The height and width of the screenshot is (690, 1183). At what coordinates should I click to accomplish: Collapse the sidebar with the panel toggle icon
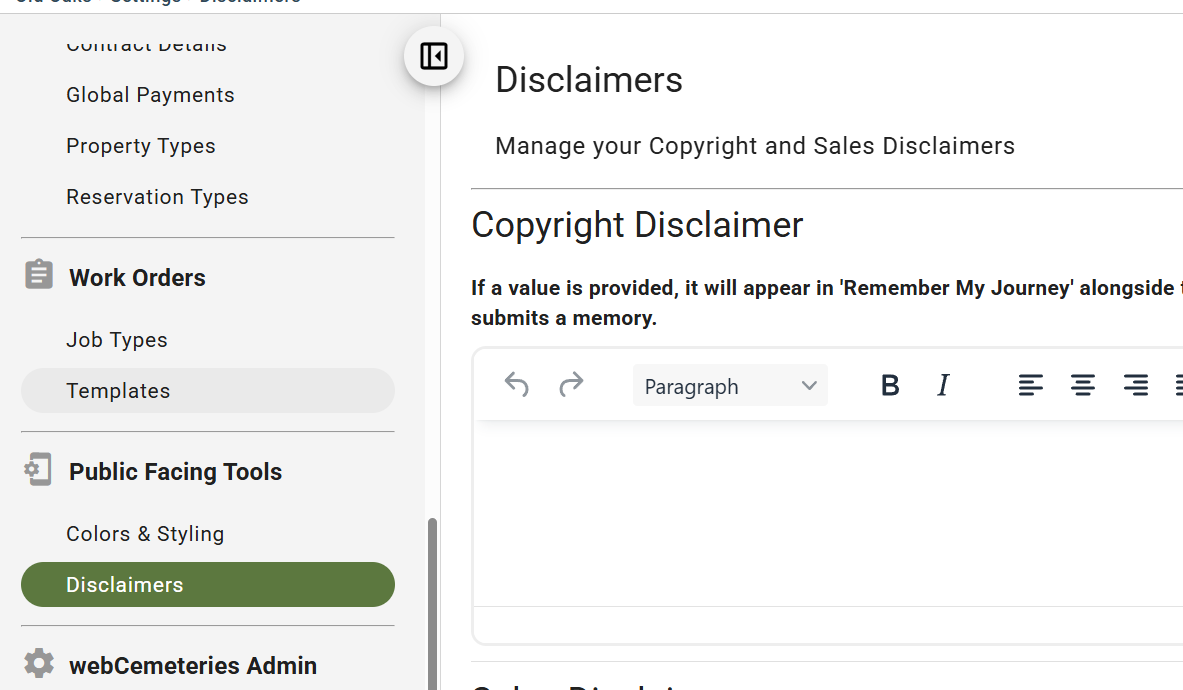point(434,57)
